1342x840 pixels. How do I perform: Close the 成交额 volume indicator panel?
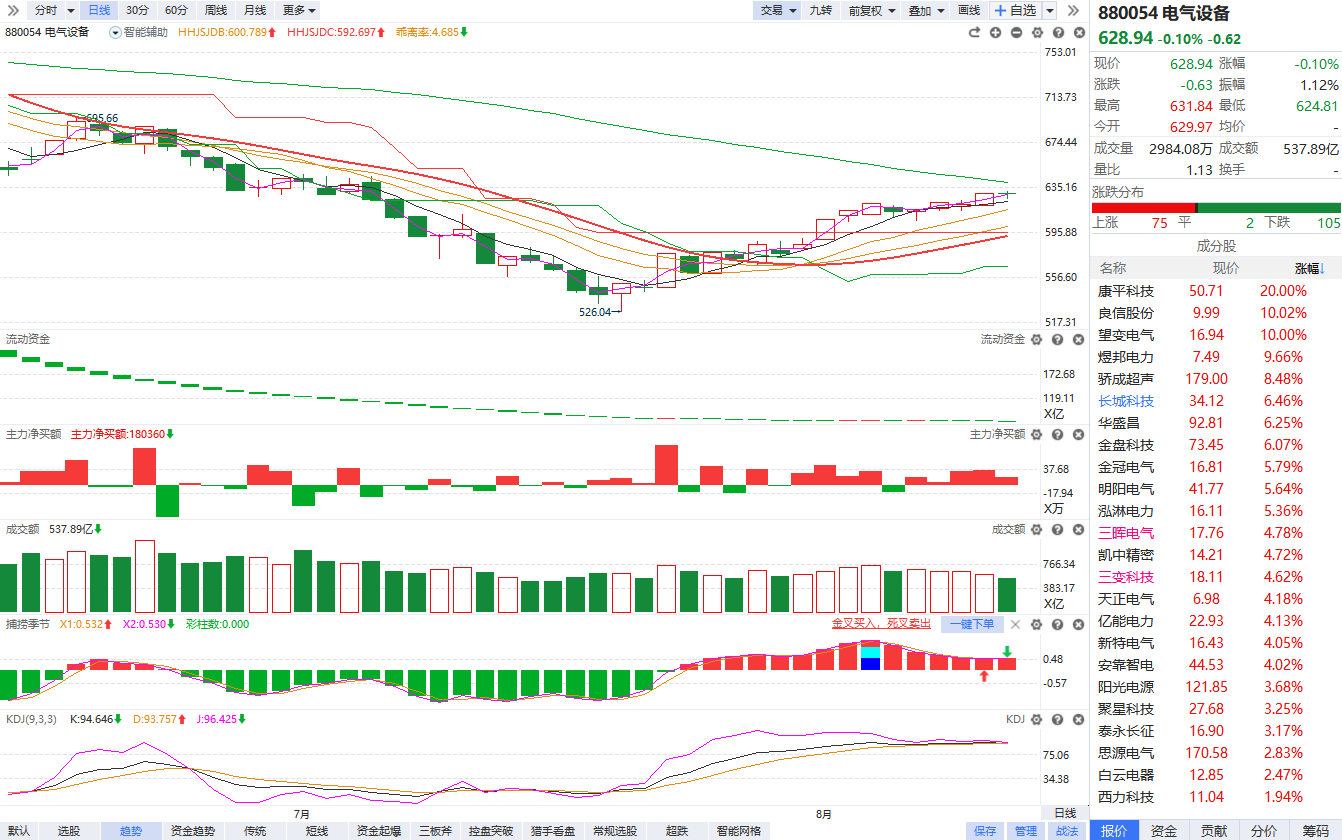[x=1079, y=530]
